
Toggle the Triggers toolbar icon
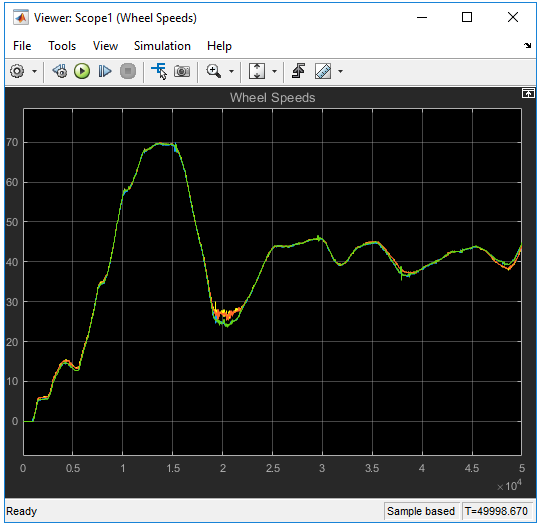pos(298,71)
